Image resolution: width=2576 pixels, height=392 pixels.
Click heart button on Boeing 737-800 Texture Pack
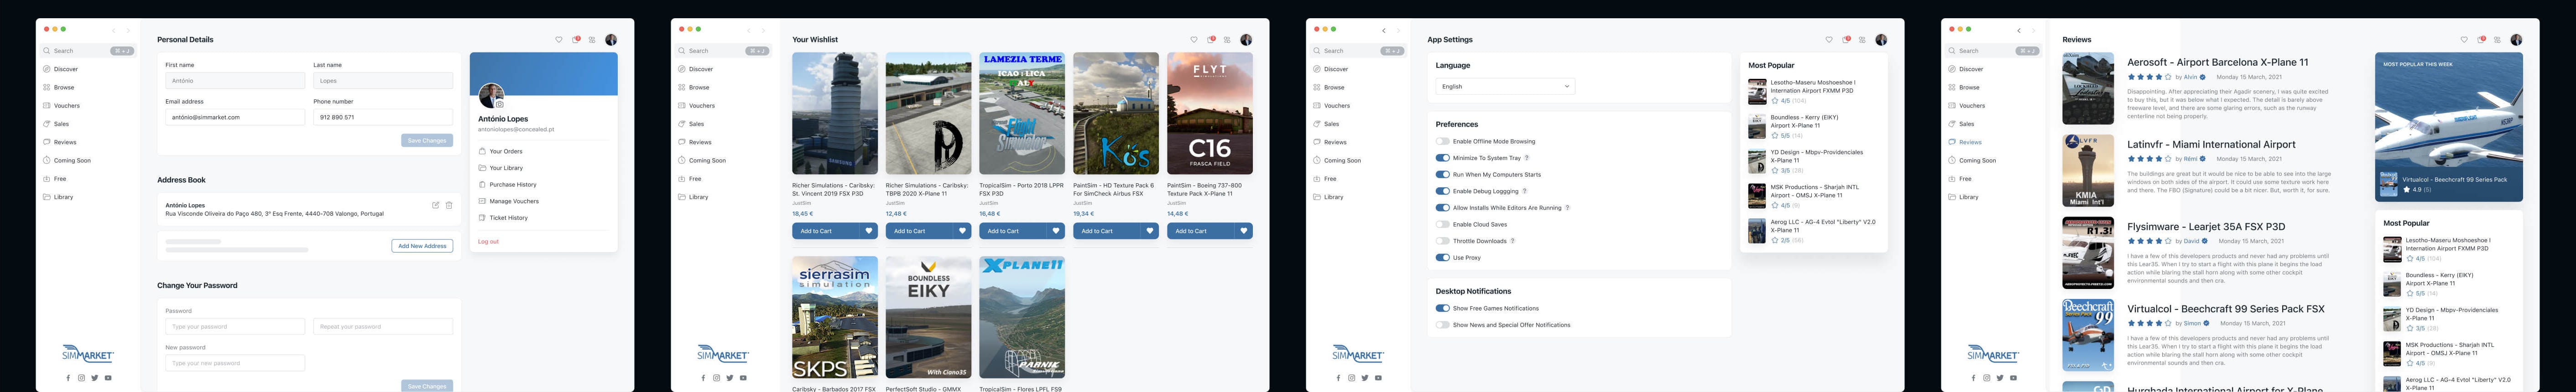(x=1244, y=231)
